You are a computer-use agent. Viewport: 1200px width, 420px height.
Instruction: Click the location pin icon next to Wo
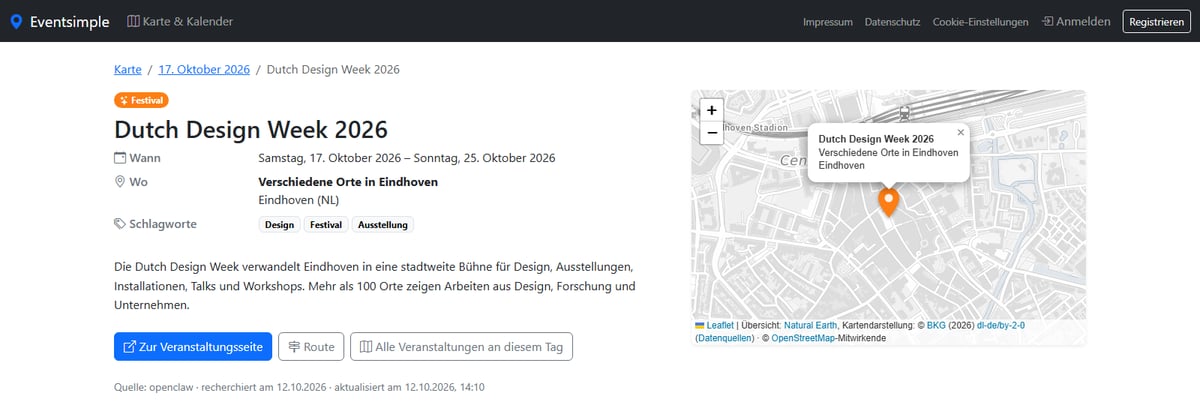[x=121, y=182]
